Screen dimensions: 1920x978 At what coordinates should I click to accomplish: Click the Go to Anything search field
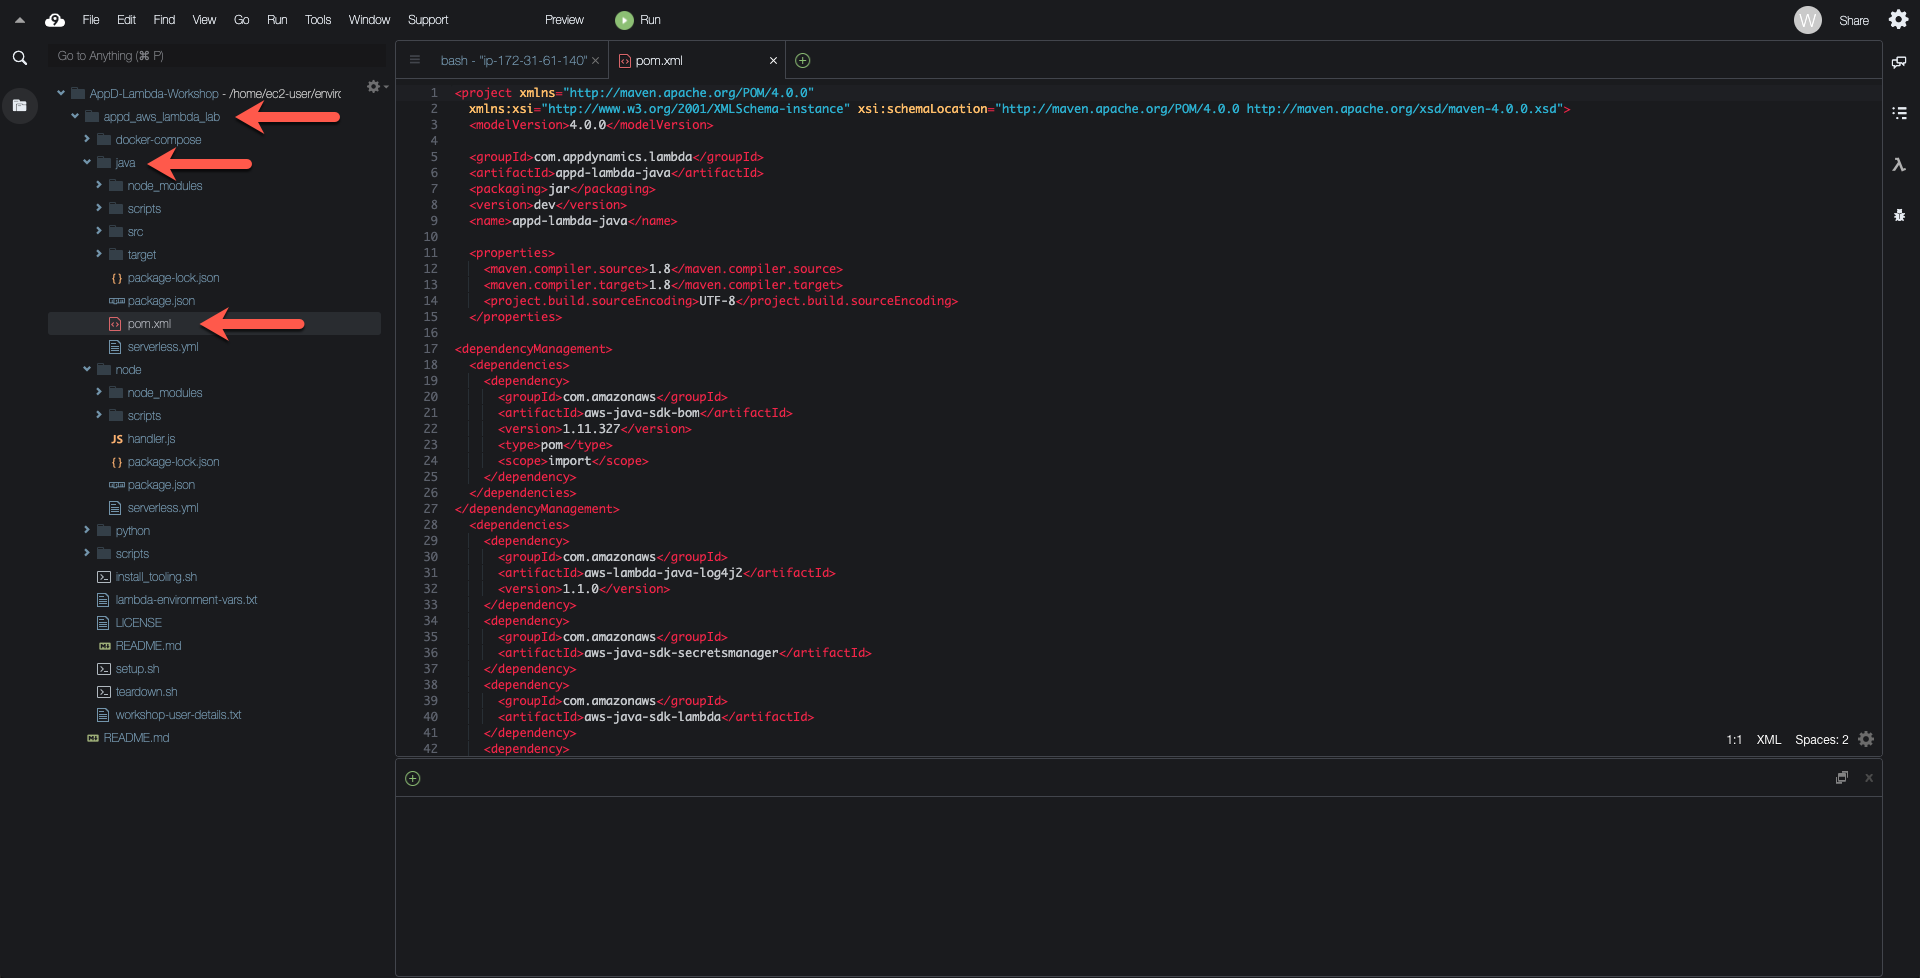click(x=215, y=56)
